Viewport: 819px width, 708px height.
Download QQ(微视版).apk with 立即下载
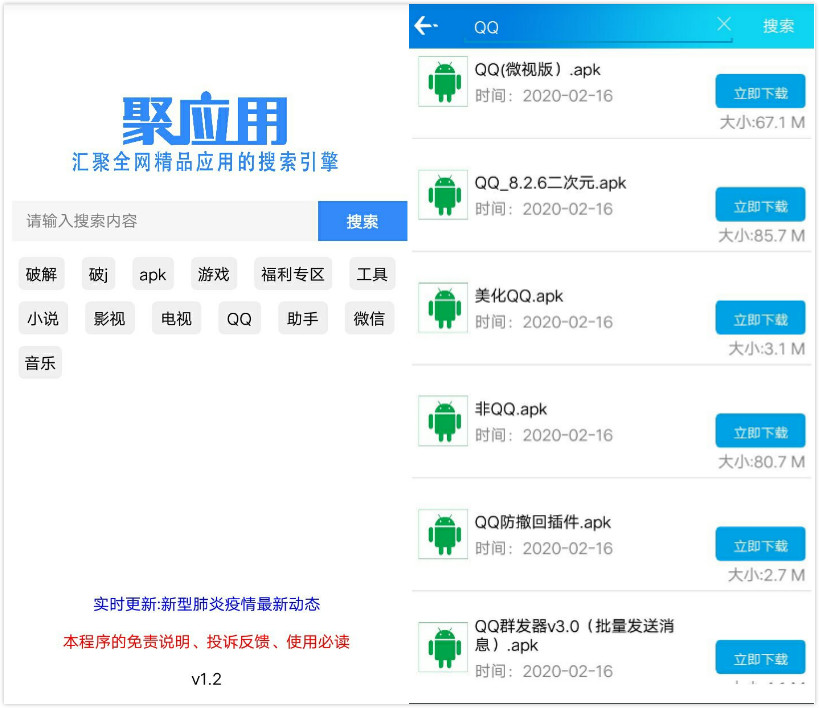(x=760, y=92)
